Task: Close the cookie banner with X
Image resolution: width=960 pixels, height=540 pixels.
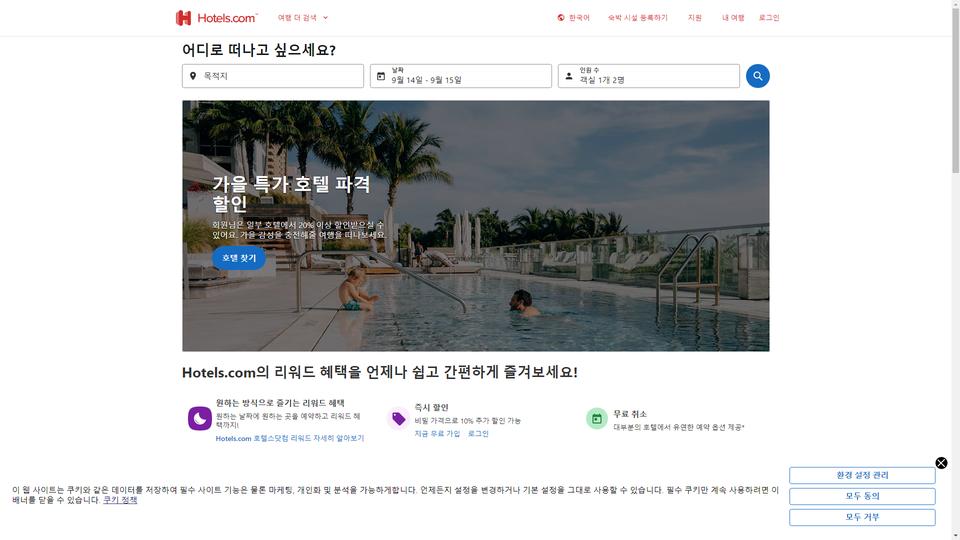Action: (941, 463)
